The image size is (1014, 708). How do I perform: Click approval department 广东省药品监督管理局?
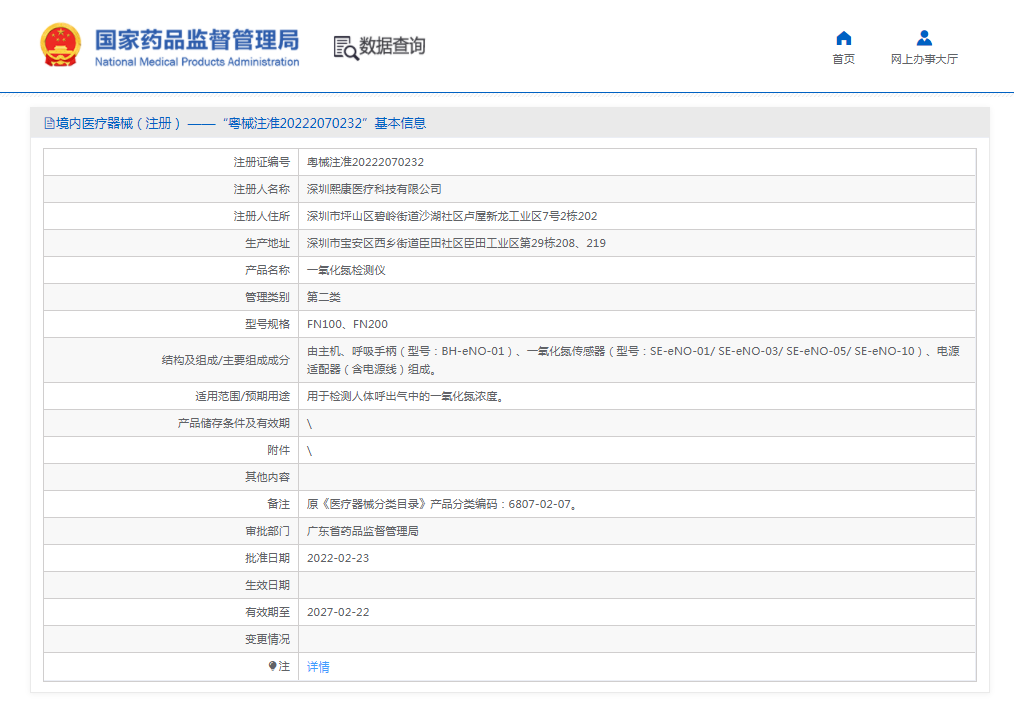[x=362, y=531]
